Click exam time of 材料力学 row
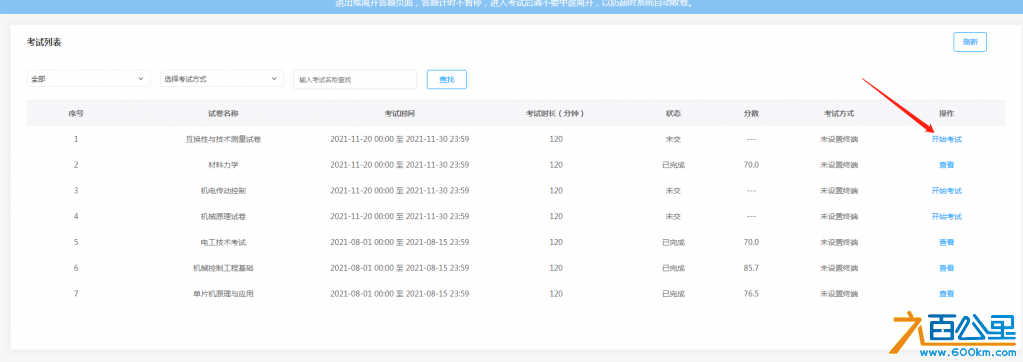1023x362 pixels. click(399, 165)
